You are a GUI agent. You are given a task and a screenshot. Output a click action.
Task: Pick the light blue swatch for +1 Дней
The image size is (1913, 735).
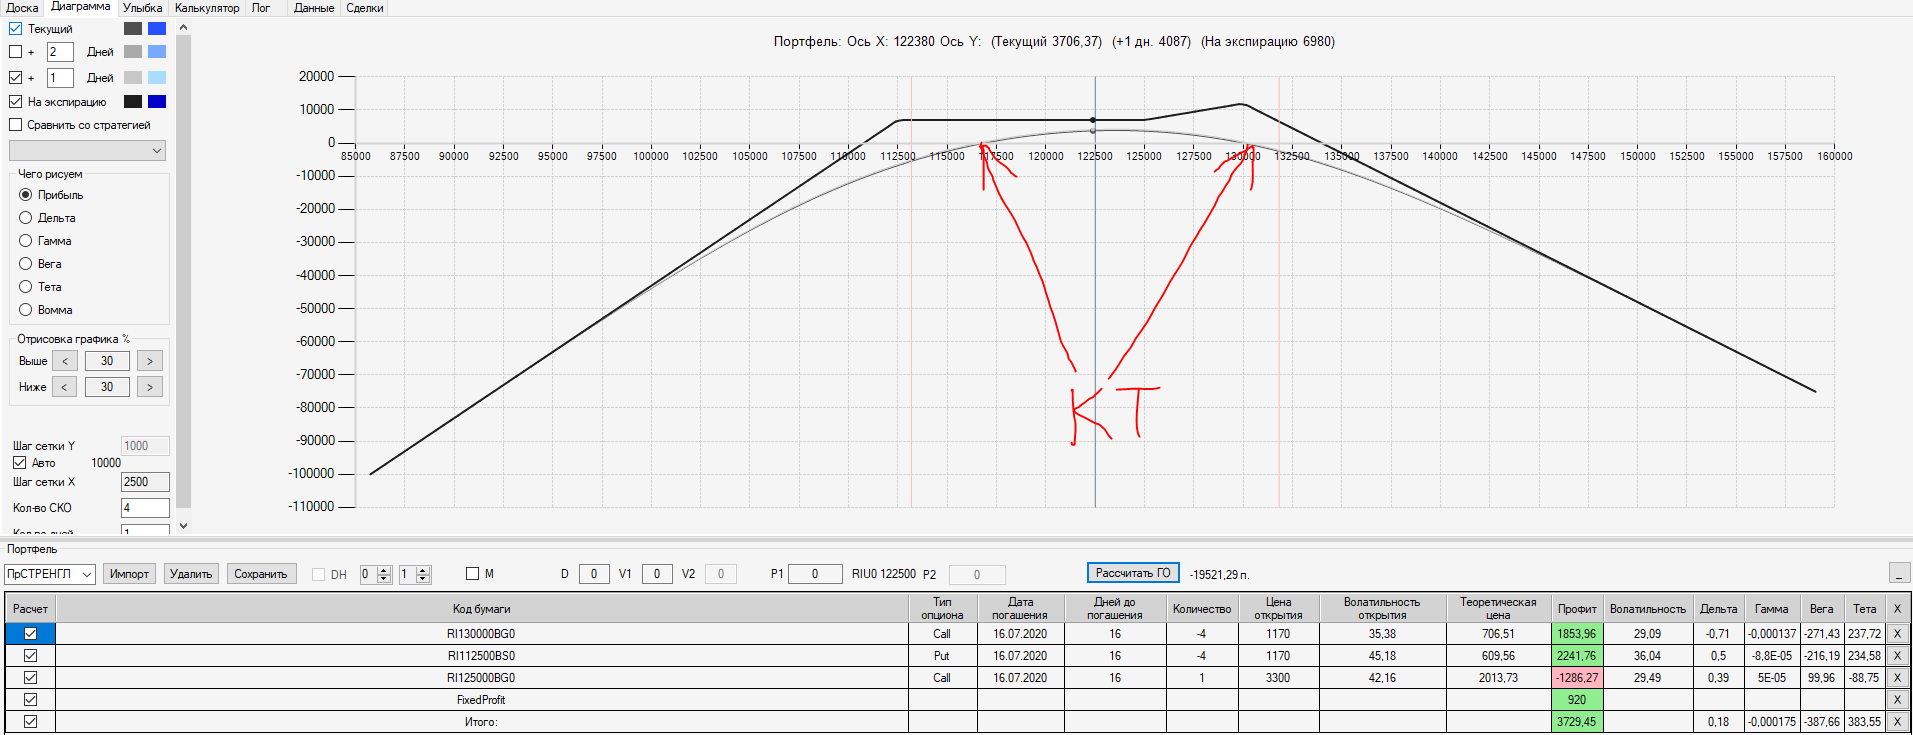157,78
